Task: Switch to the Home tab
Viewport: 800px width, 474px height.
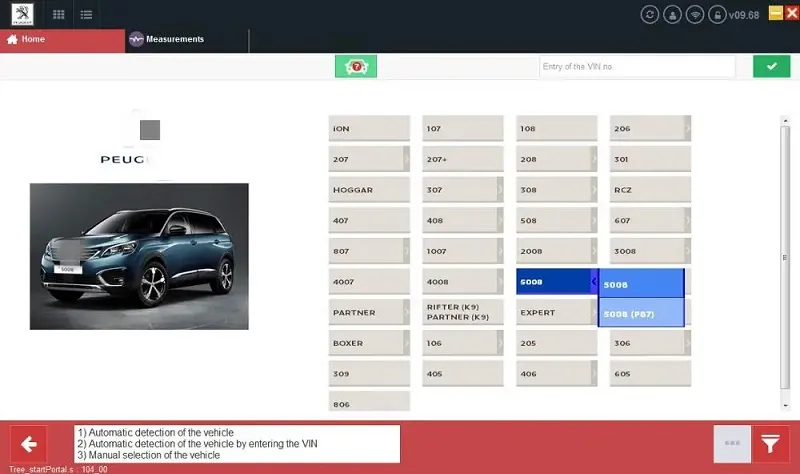Action: [x=62, y=40]
